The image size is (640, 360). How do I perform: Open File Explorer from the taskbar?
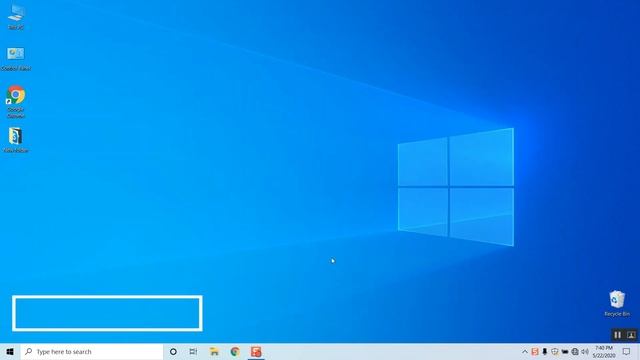(x=214, y=351)
